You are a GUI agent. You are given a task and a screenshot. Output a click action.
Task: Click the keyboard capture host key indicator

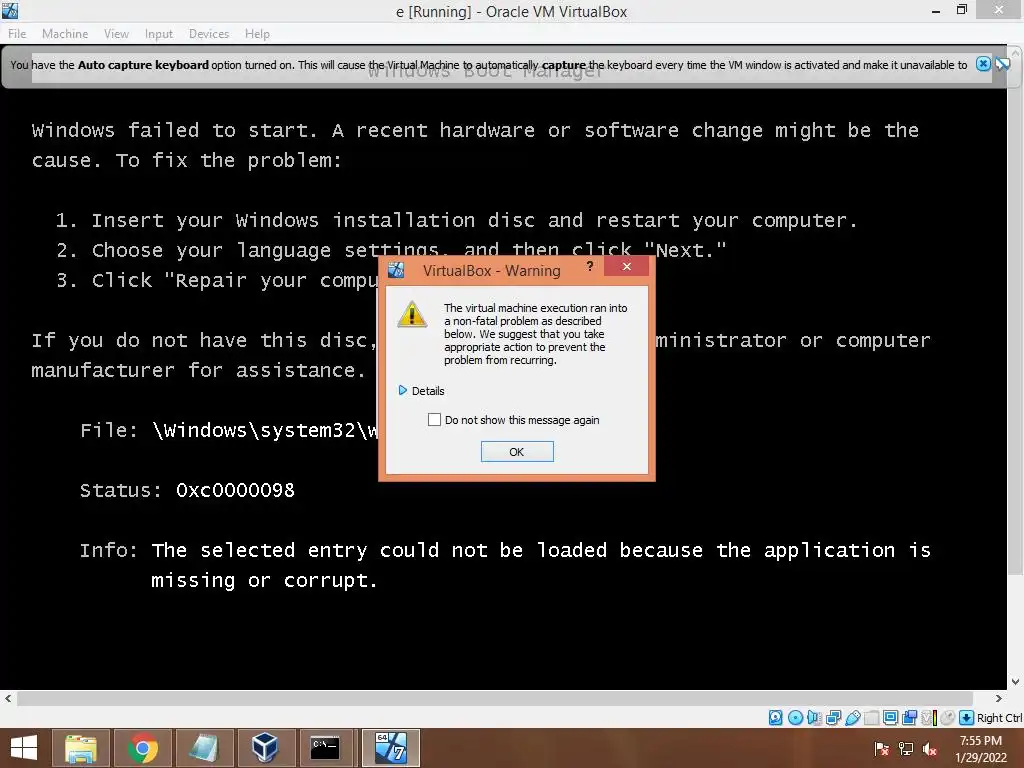pos(967,718)
